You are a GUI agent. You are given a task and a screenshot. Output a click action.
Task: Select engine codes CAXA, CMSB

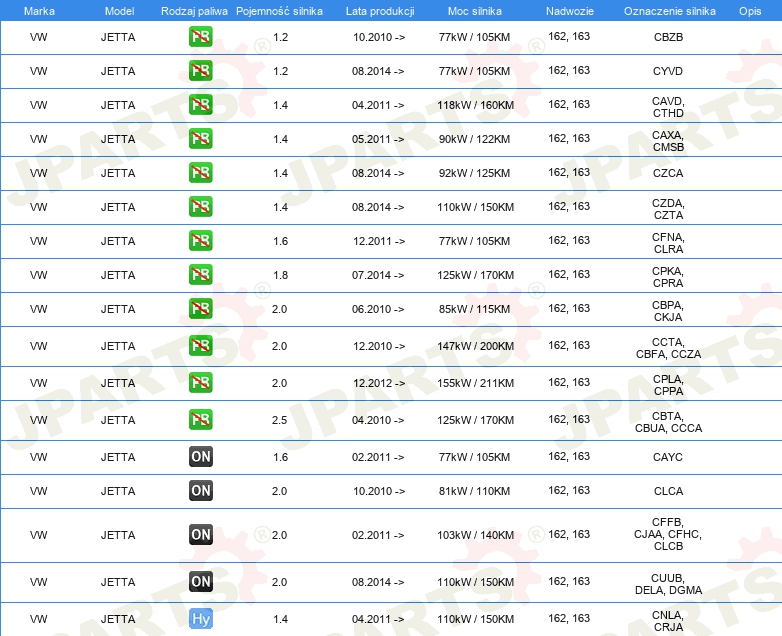(x=668, y=141)
